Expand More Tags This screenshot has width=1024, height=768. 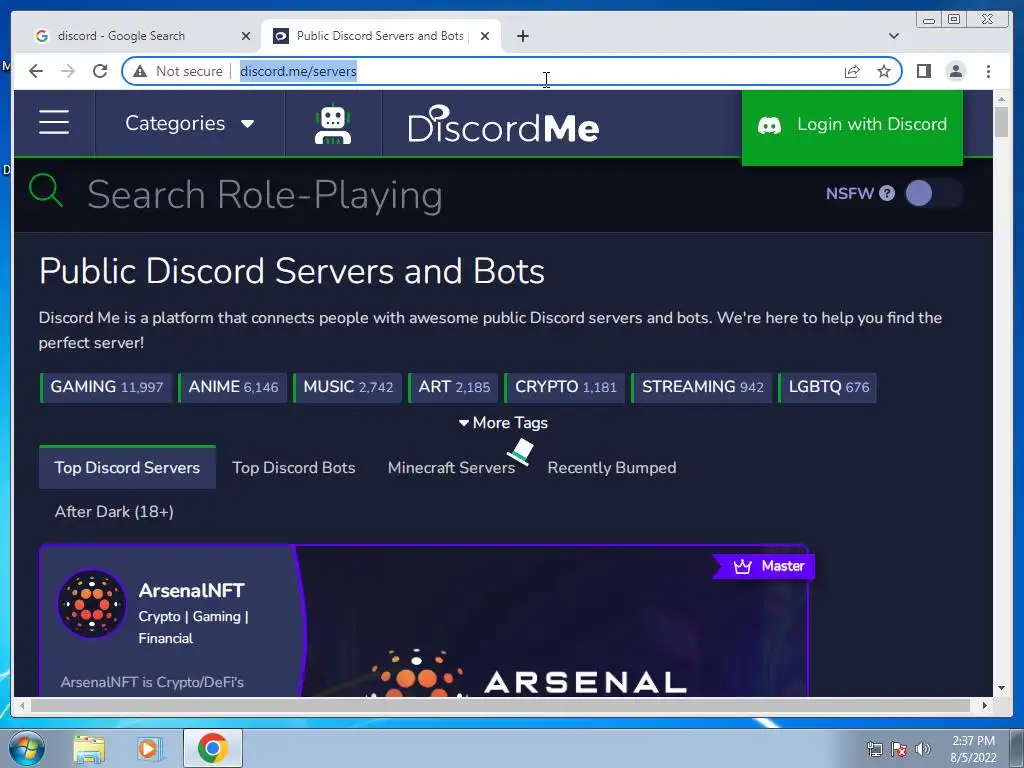pos(503,423)
